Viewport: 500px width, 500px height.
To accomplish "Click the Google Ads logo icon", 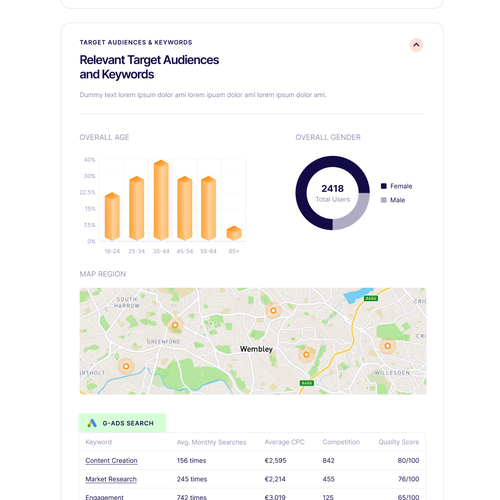I will pos(92,423).
